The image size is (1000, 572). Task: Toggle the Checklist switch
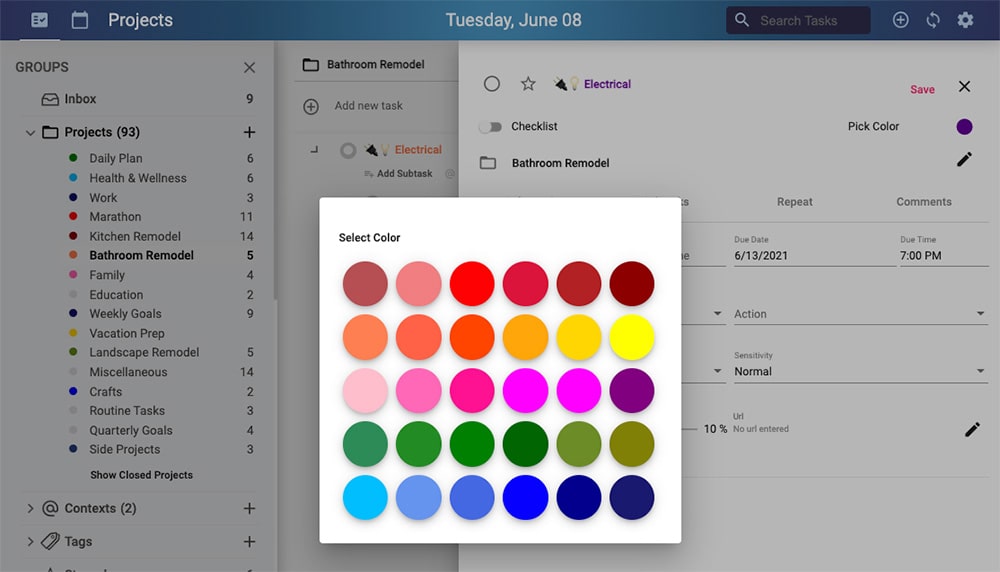coord(490,127)
